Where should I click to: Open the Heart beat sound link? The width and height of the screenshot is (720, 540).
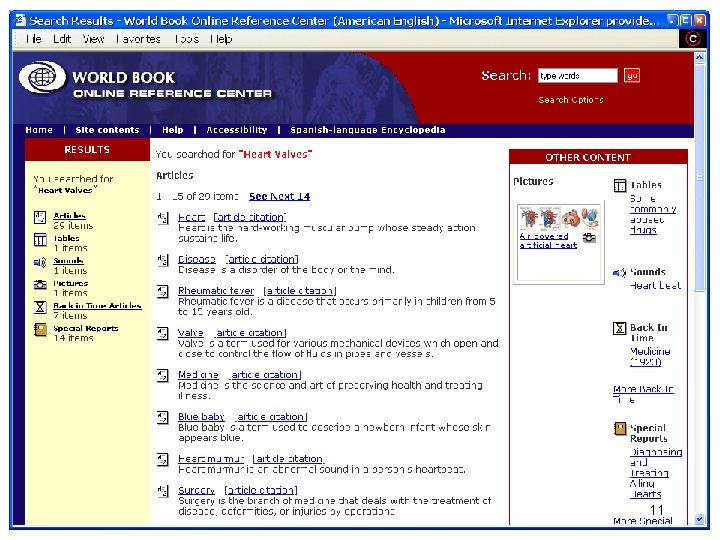pyautogui.click(x=656, y=286)
